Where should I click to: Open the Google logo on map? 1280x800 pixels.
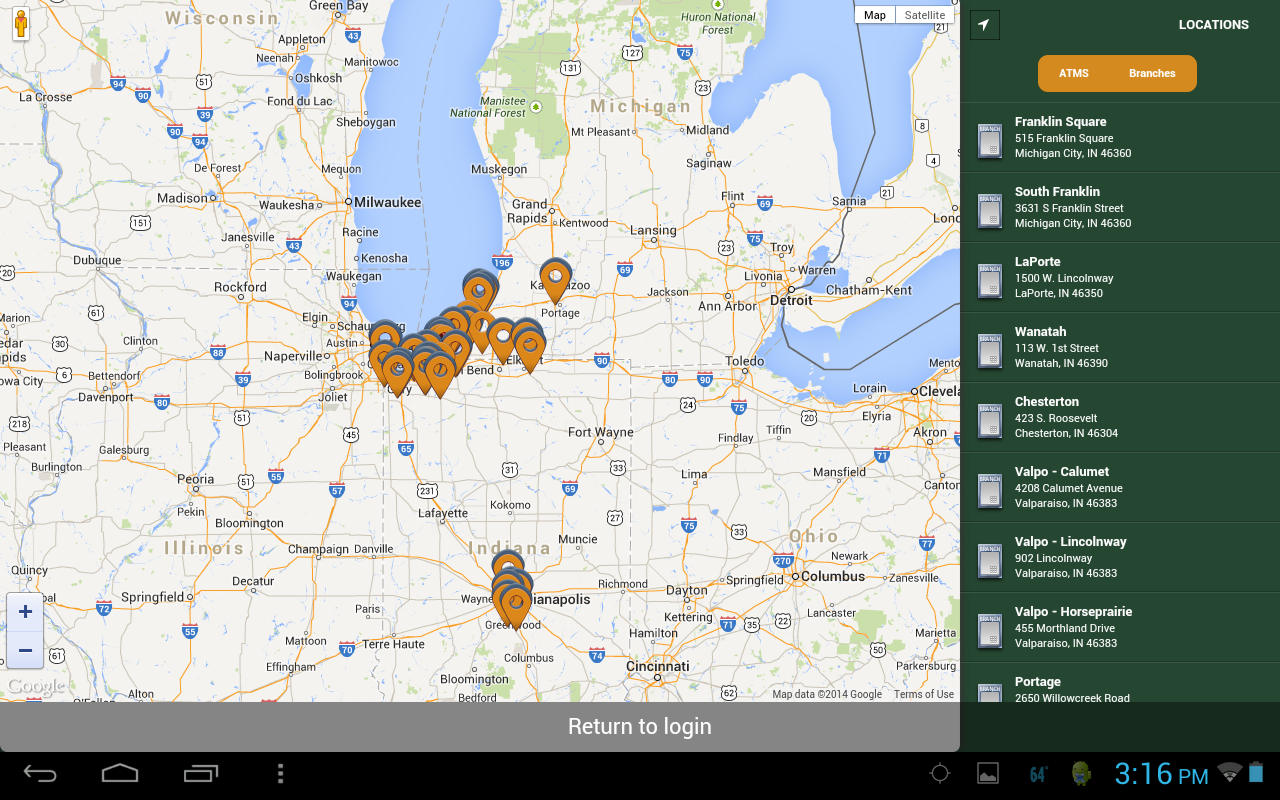(35, 686)
